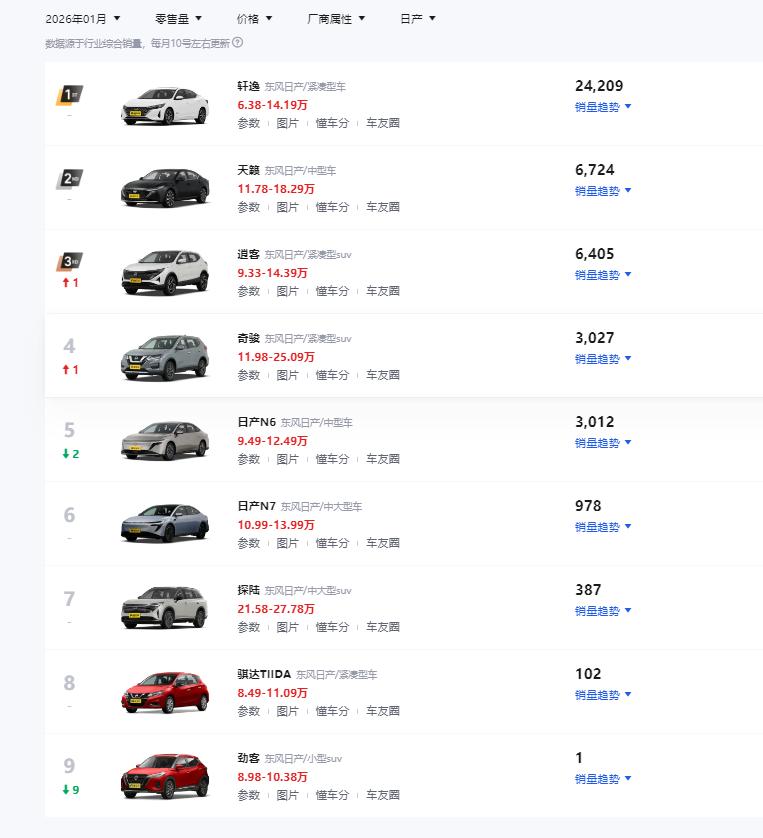Open the 日产 brand dropdown
Image resolution: width=763 pixels, height=838 pixels.
(417, 18)
